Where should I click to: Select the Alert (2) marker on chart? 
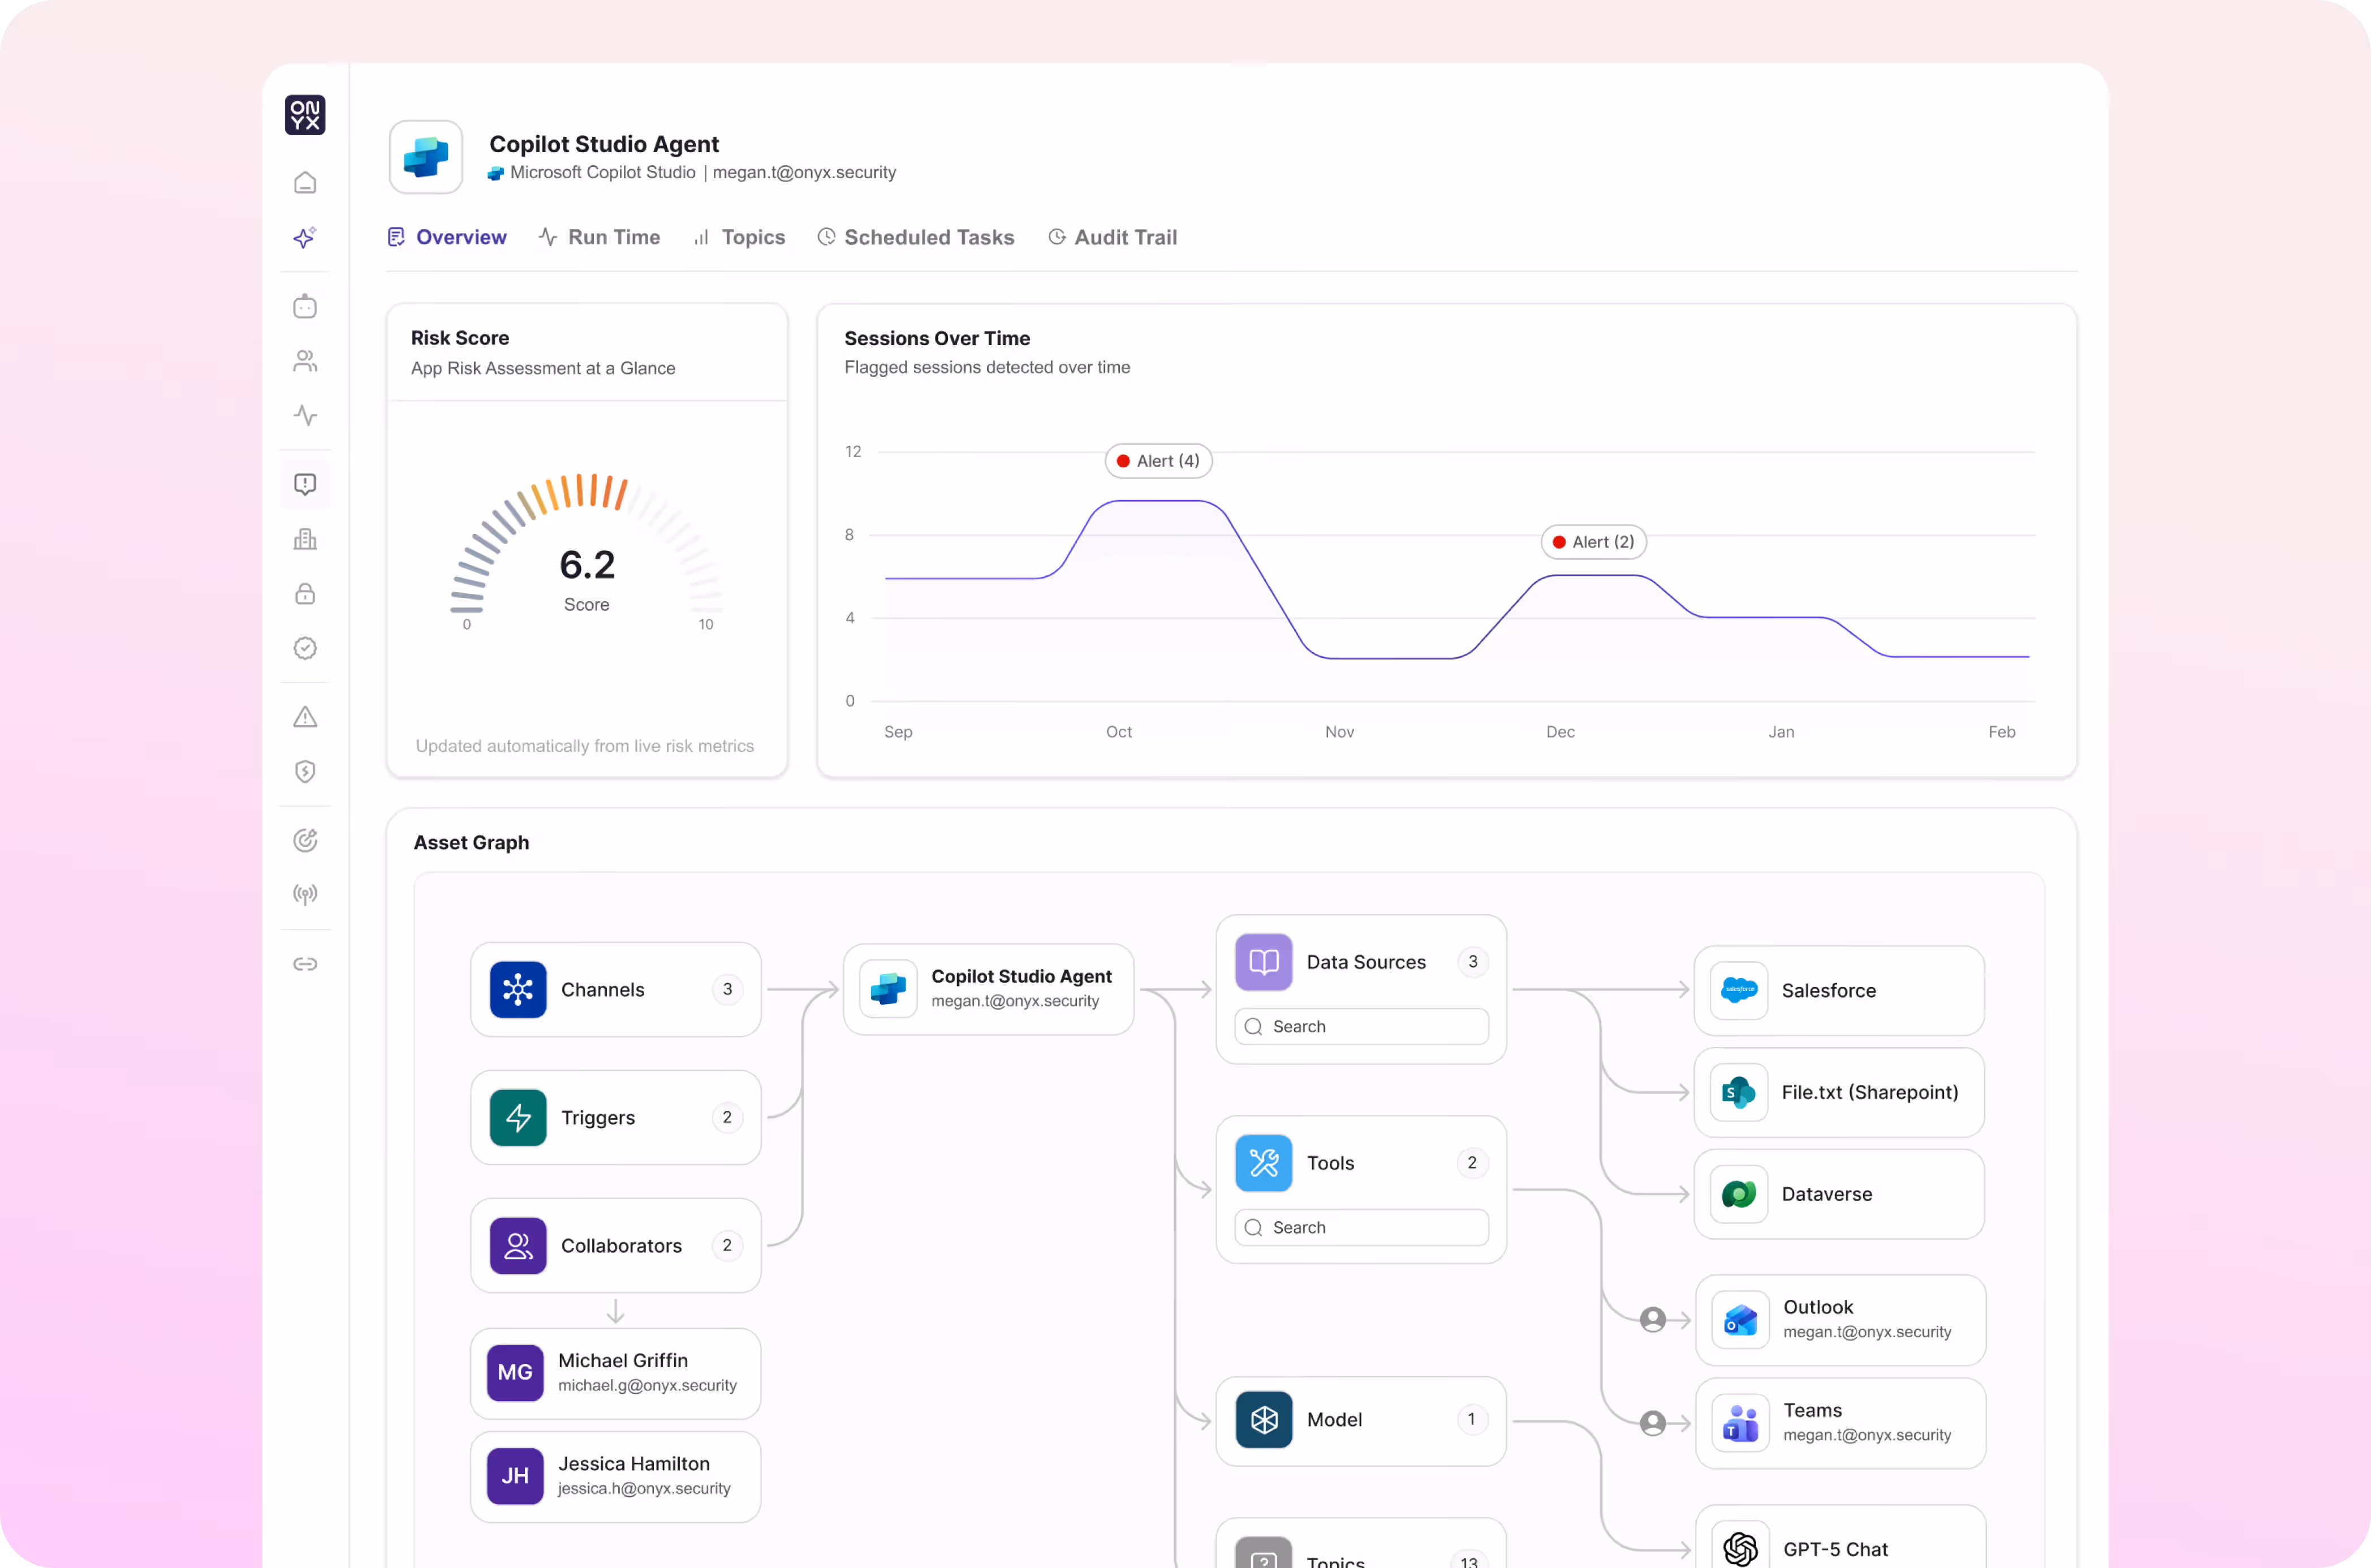pos(1593,542)
